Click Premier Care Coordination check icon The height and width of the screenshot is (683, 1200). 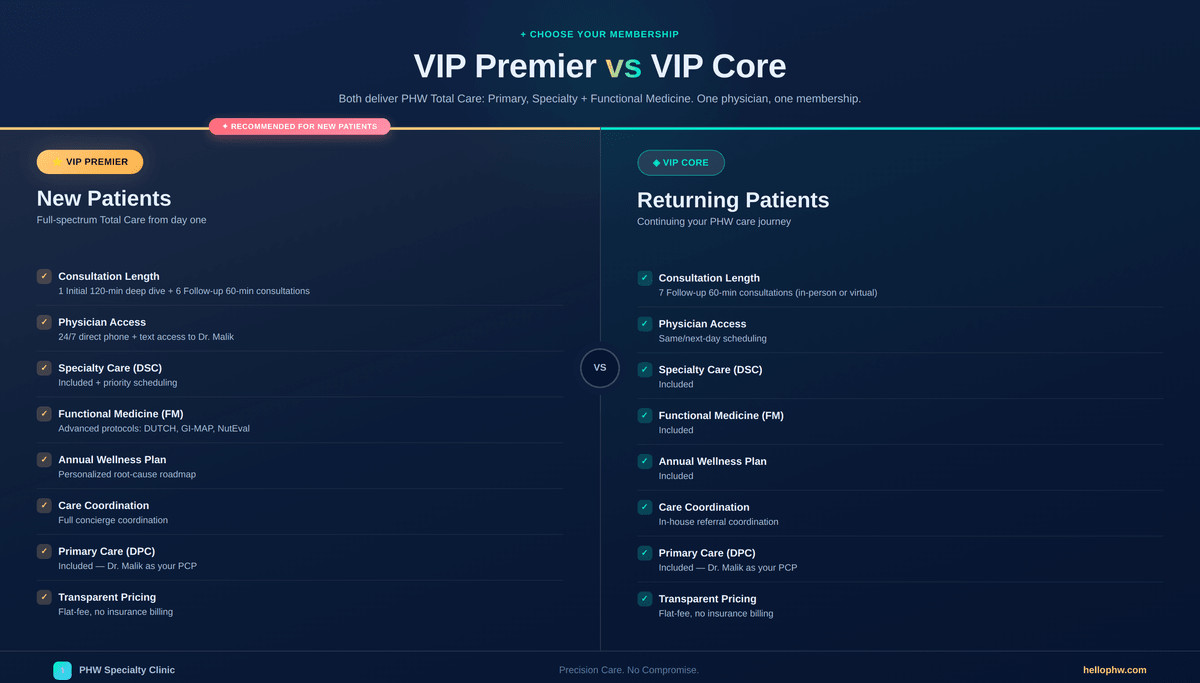click(44, 505)
